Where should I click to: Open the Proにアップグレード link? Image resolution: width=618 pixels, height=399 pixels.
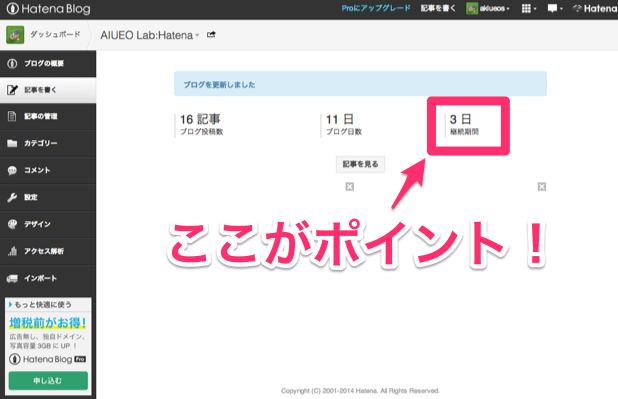376,8
